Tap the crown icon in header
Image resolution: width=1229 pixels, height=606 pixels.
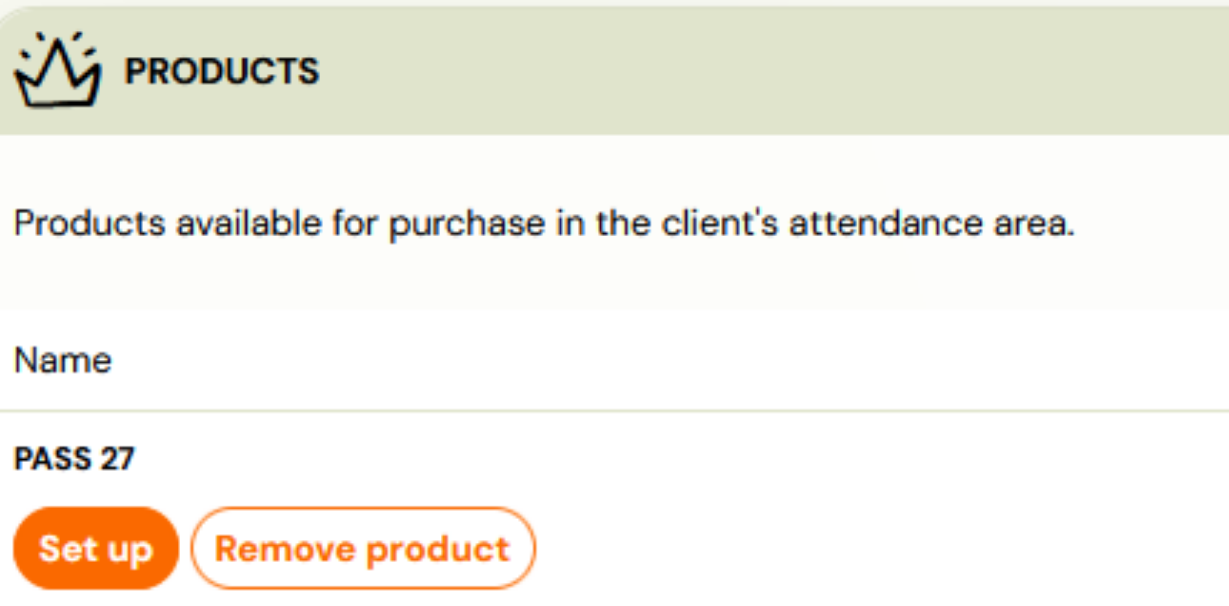click(57, 71)
